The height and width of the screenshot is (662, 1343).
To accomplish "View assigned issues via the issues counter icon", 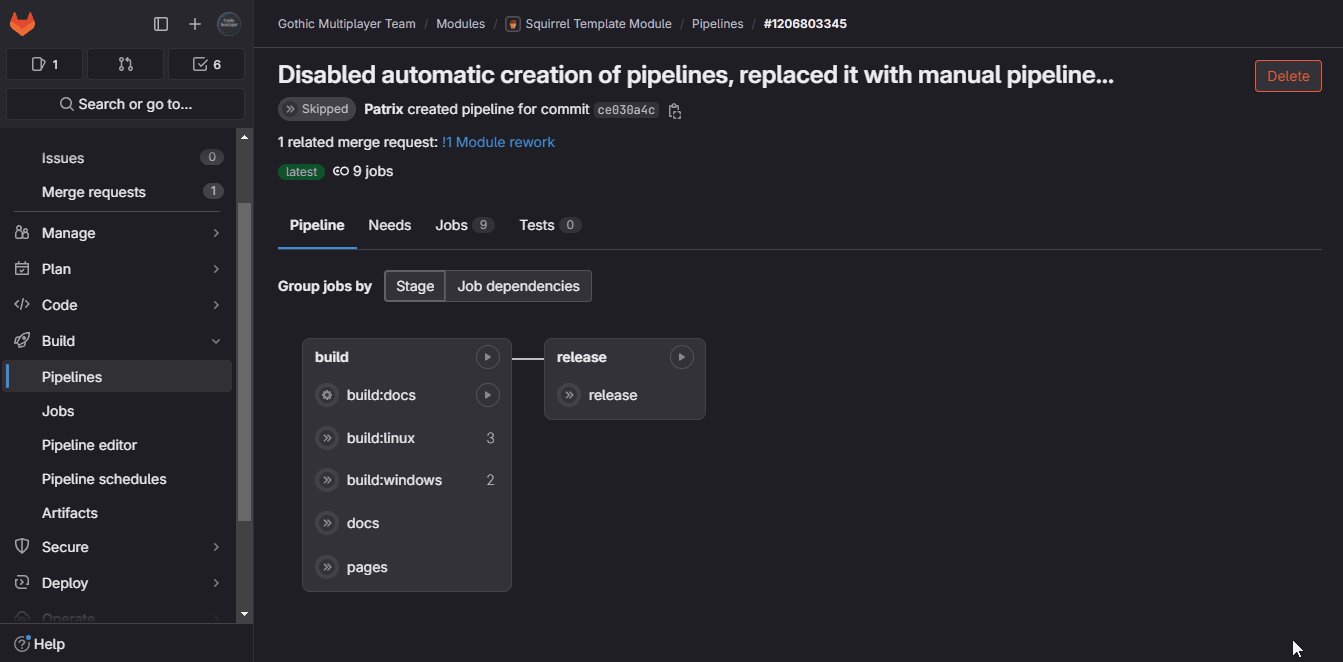I will (x=44, y=63).
